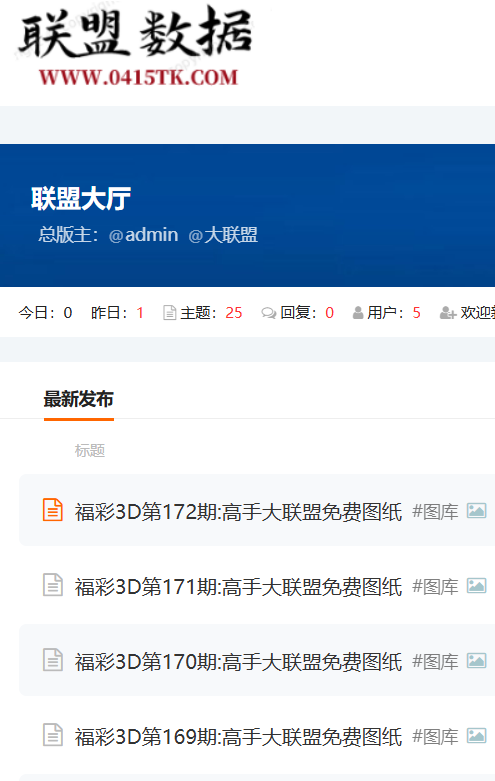The image size is (495, 781).
Task: Click the 昨日: 1 statistic
Action: (118, 313)
